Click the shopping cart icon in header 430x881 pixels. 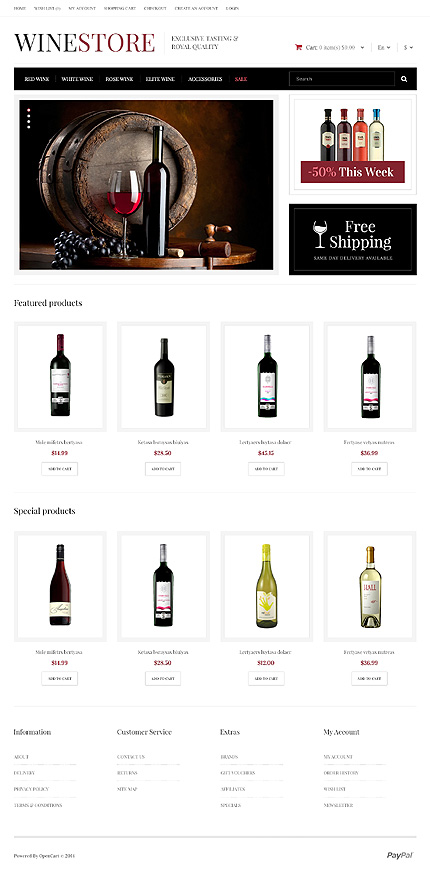click(x=298, y=48)
